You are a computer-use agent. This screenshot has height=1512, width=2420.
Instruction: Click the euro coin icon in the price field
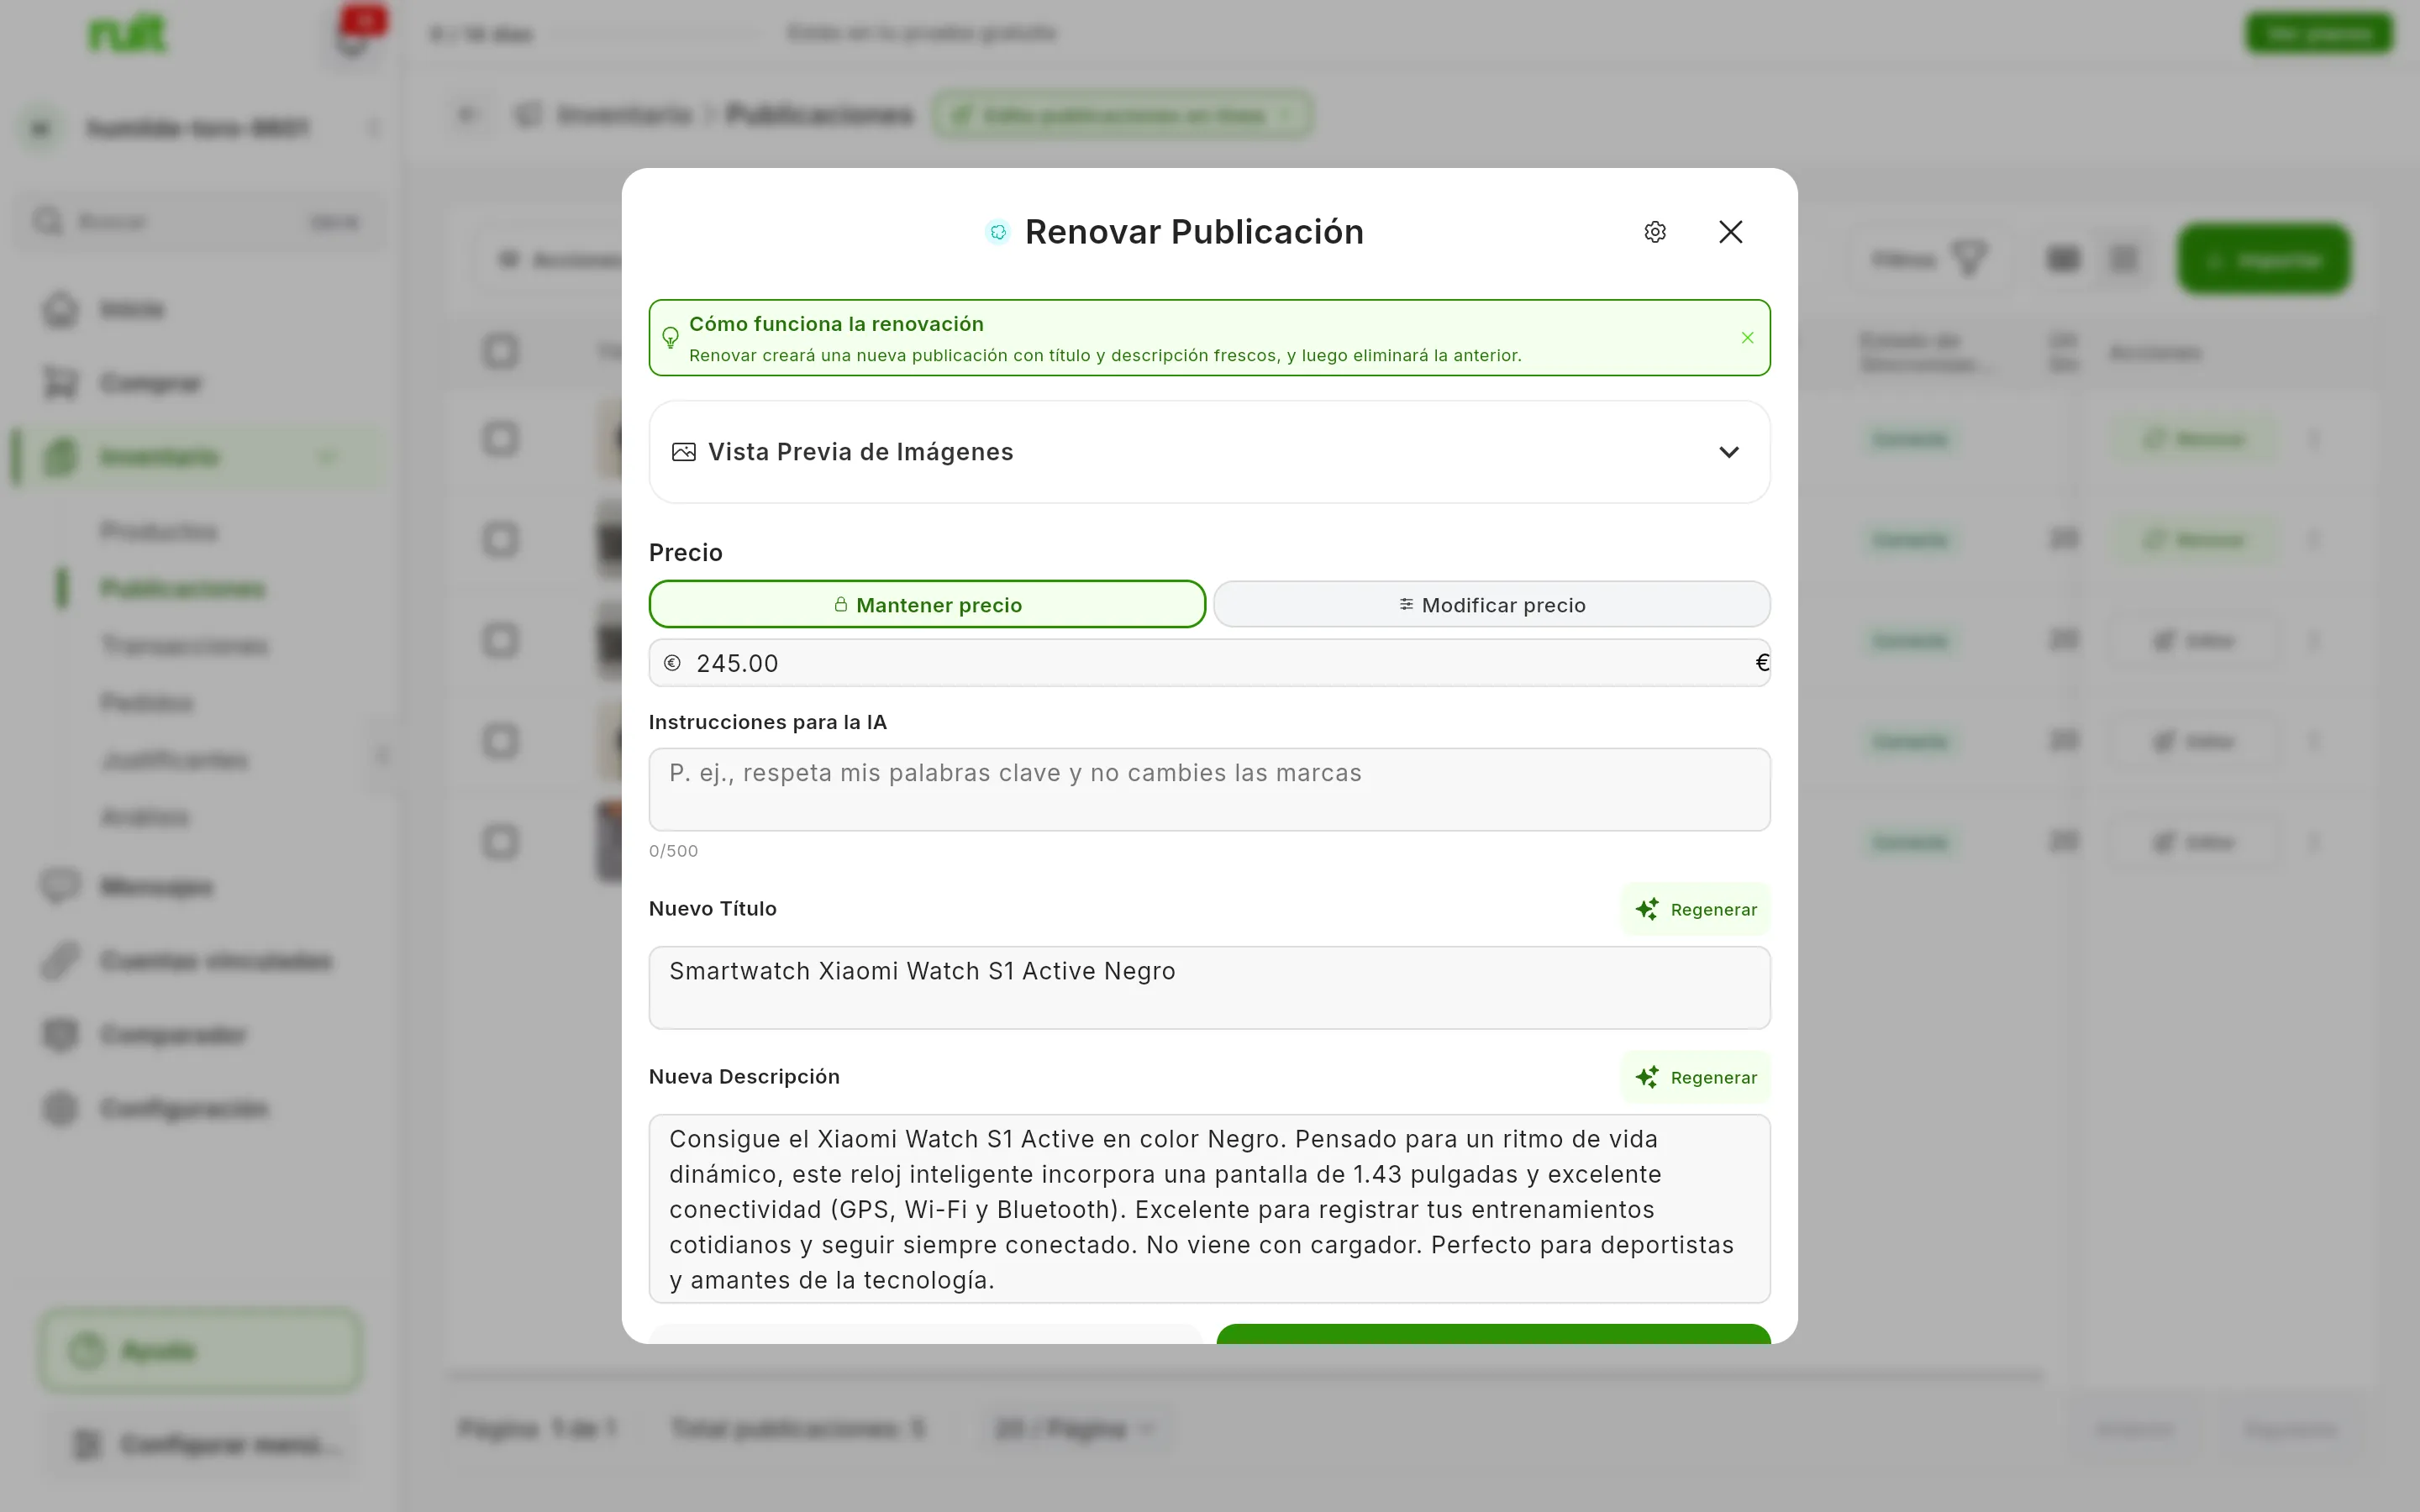[x=672, y=663]
